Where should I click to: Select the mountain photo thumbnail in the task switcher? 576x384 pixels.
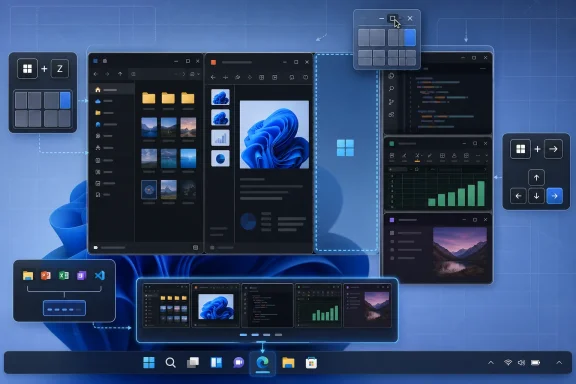[x=368, y=305]
